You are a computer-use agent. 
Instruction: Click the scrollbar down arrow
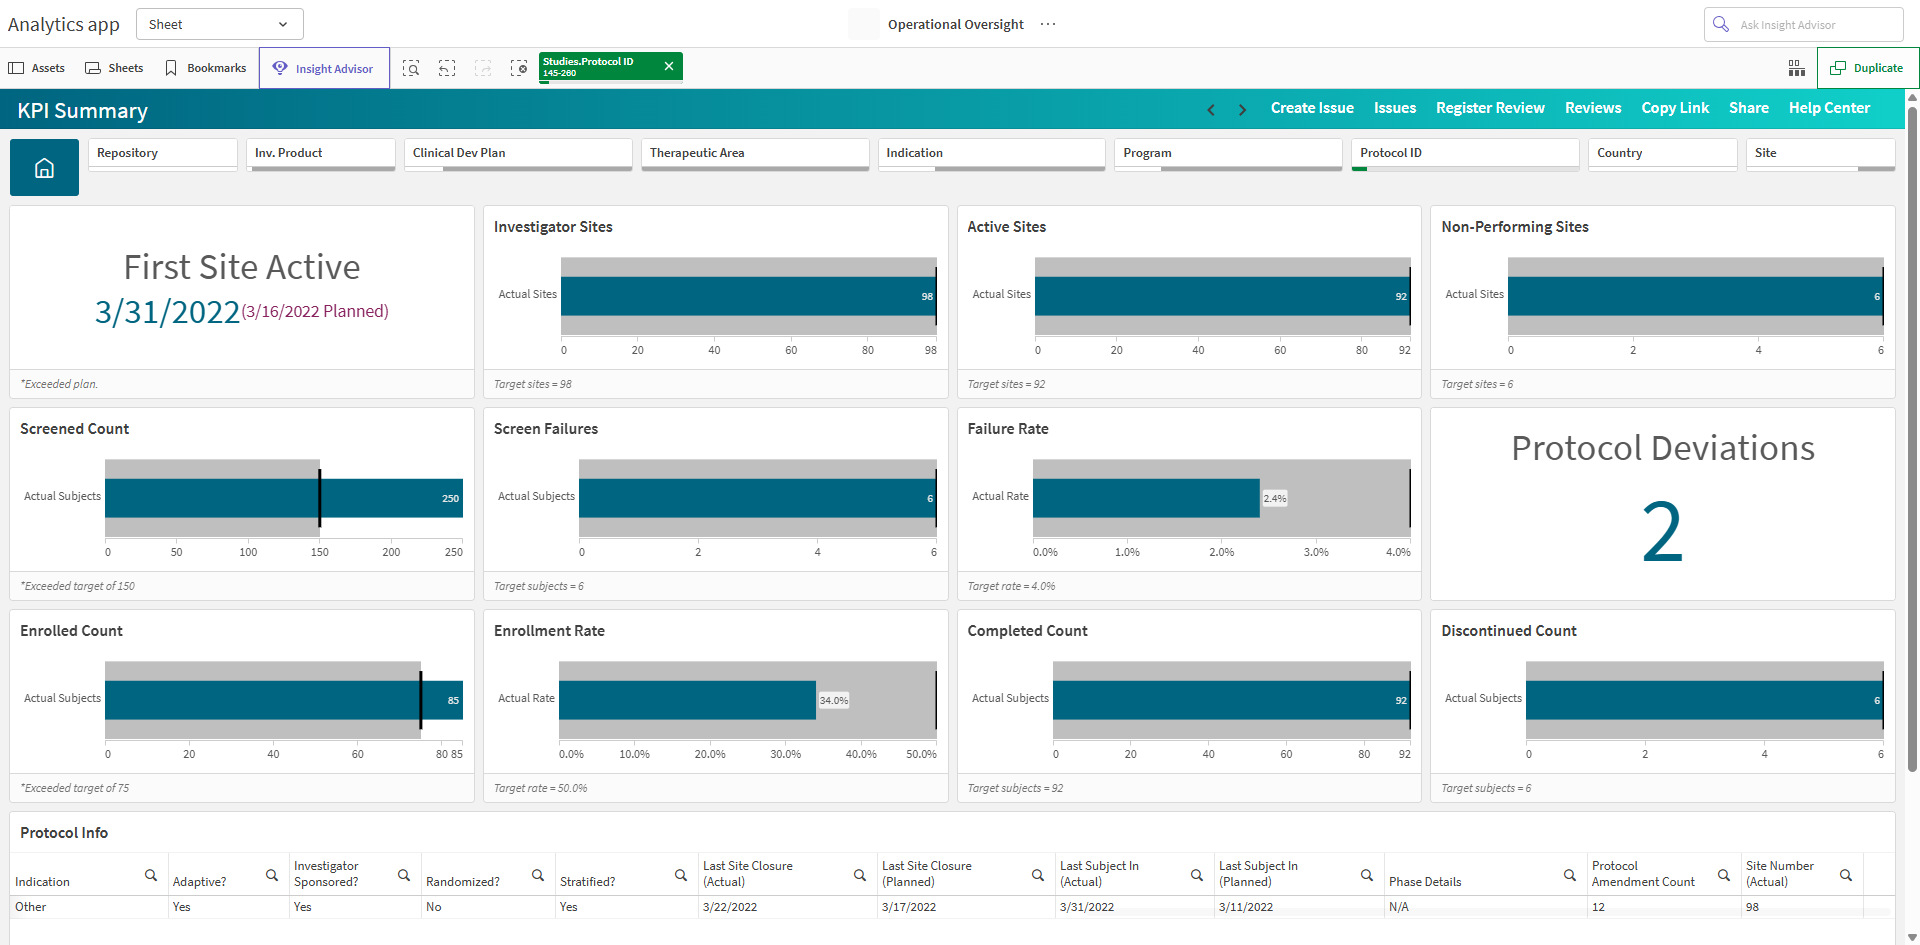[1912, 937]
